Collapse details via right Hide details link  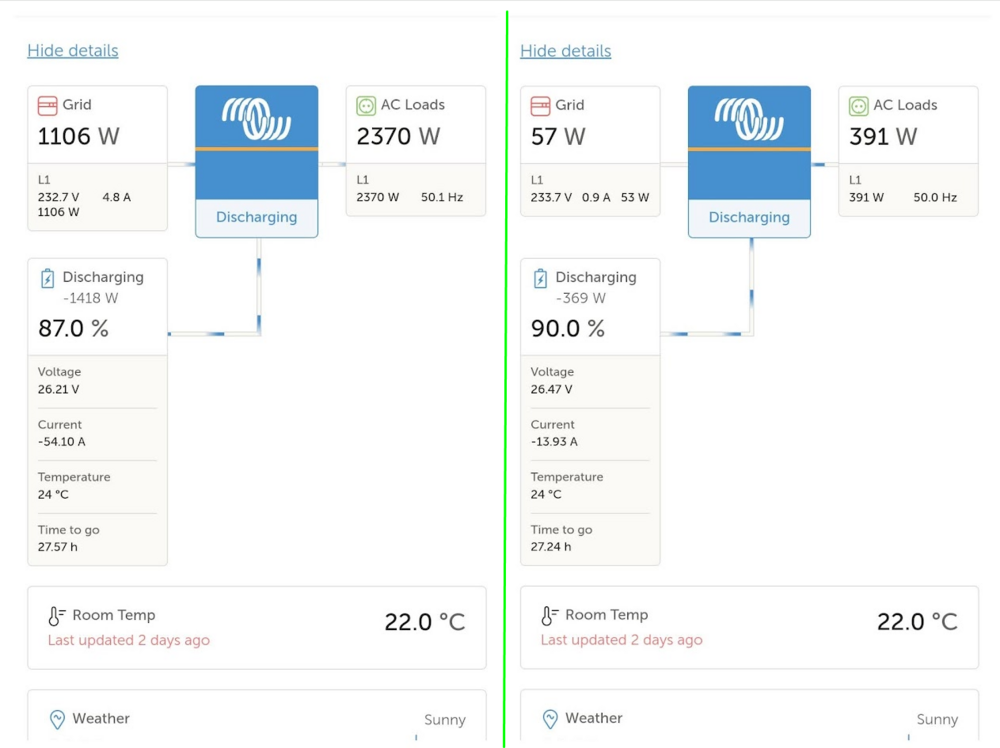[566, 51]
